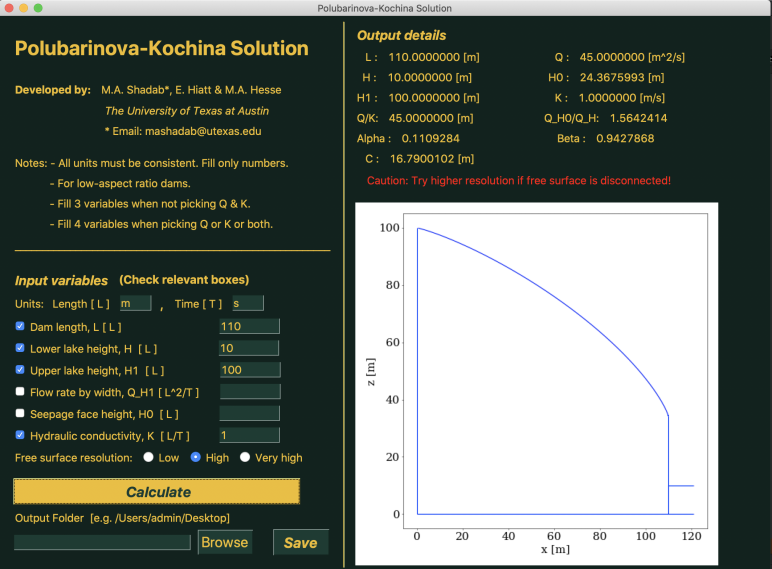
Task: Click the Alpha value 0.1109284
Action: [x=430, y=138]
